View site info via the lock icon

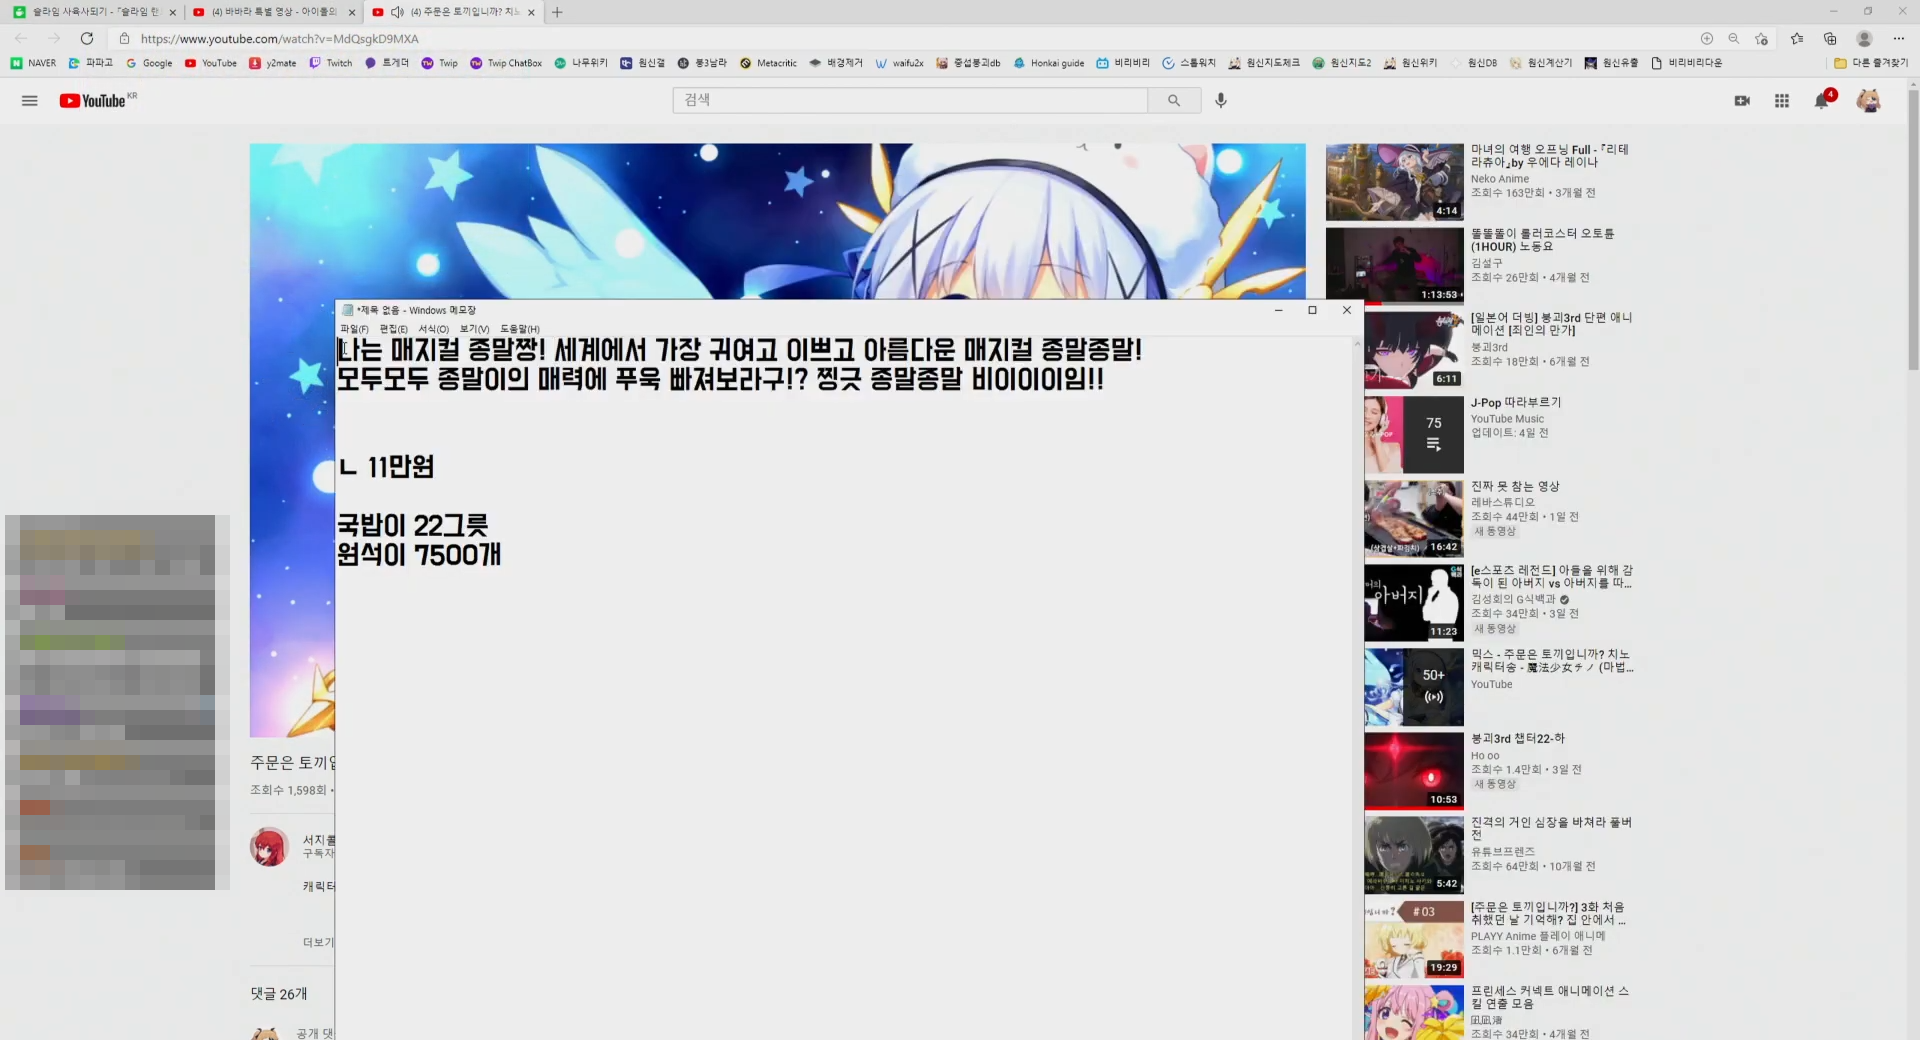pos(124,38)
